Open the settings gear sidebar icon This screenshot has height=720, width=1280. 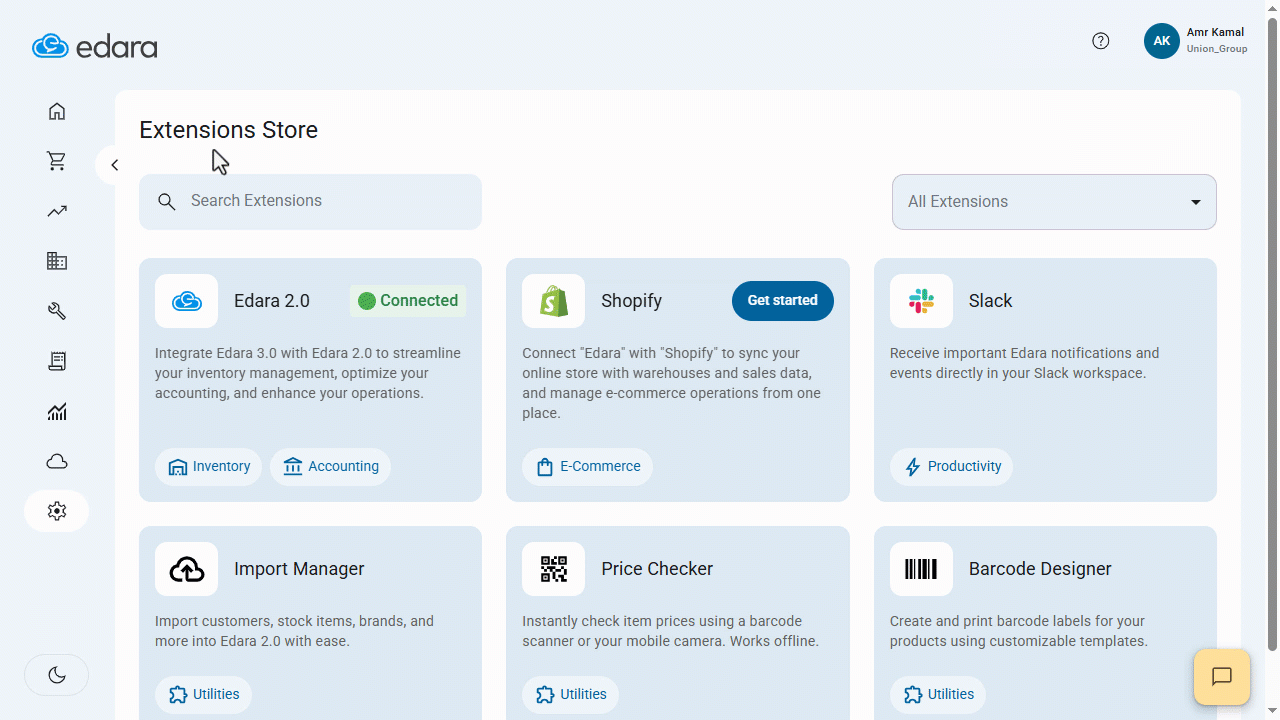[x=57, y=511]
